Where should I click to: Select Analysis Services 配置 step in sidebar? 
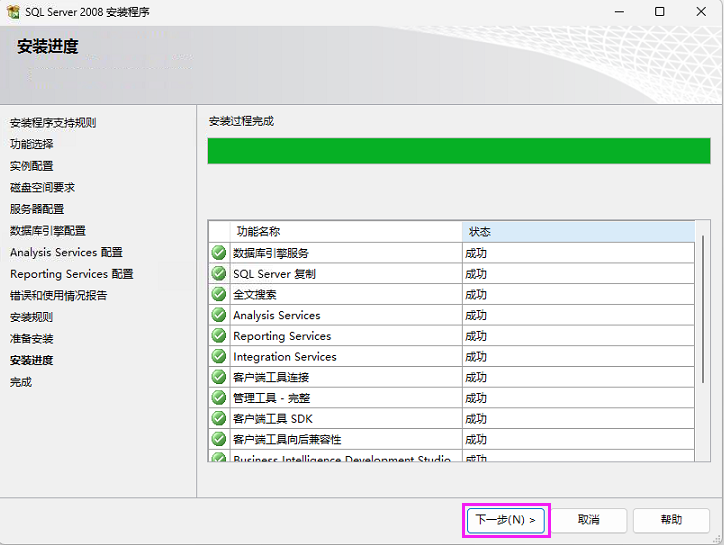66,252
